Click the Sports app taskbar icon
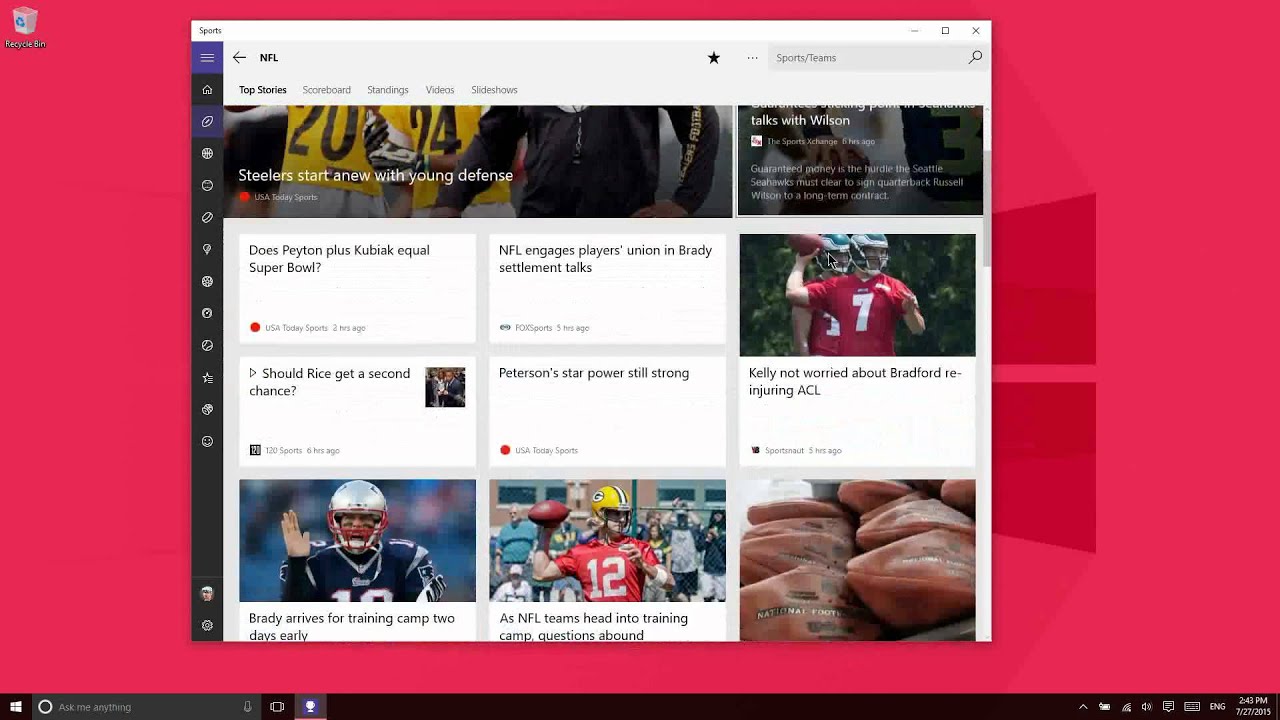1280x720 pixels. point(310,706)
